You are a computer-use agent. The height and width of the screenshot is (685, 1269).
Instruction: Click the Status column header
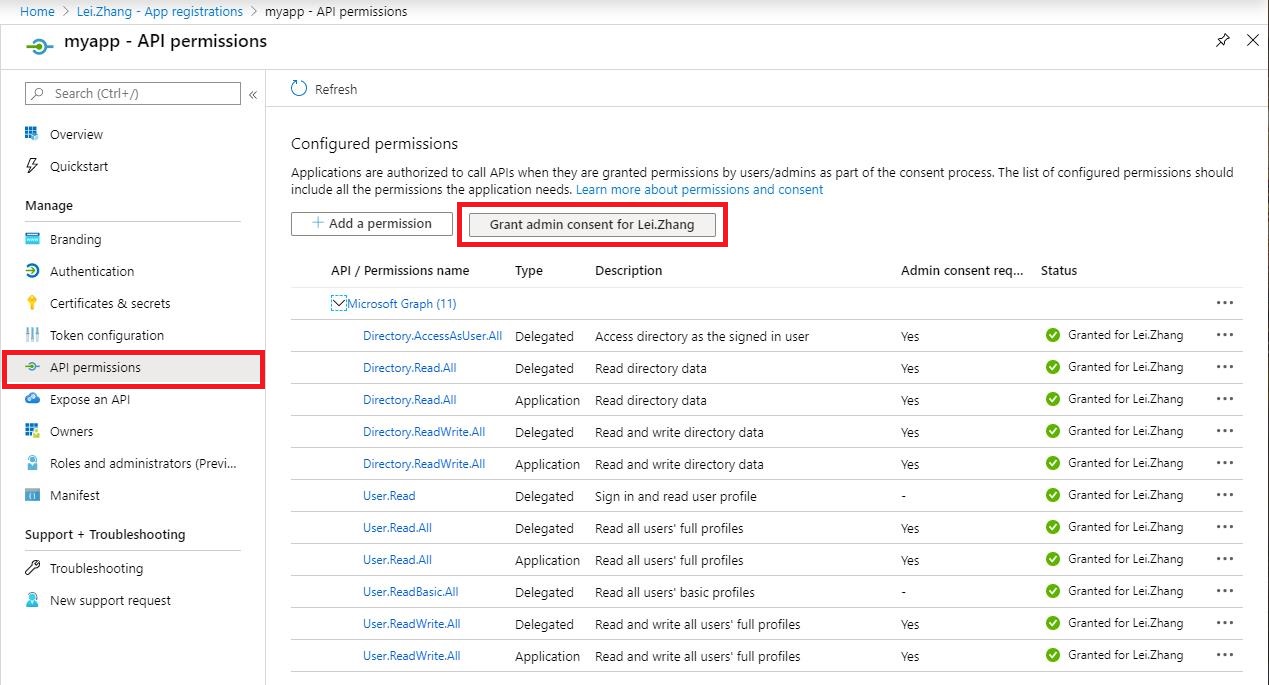[1059, 270]
